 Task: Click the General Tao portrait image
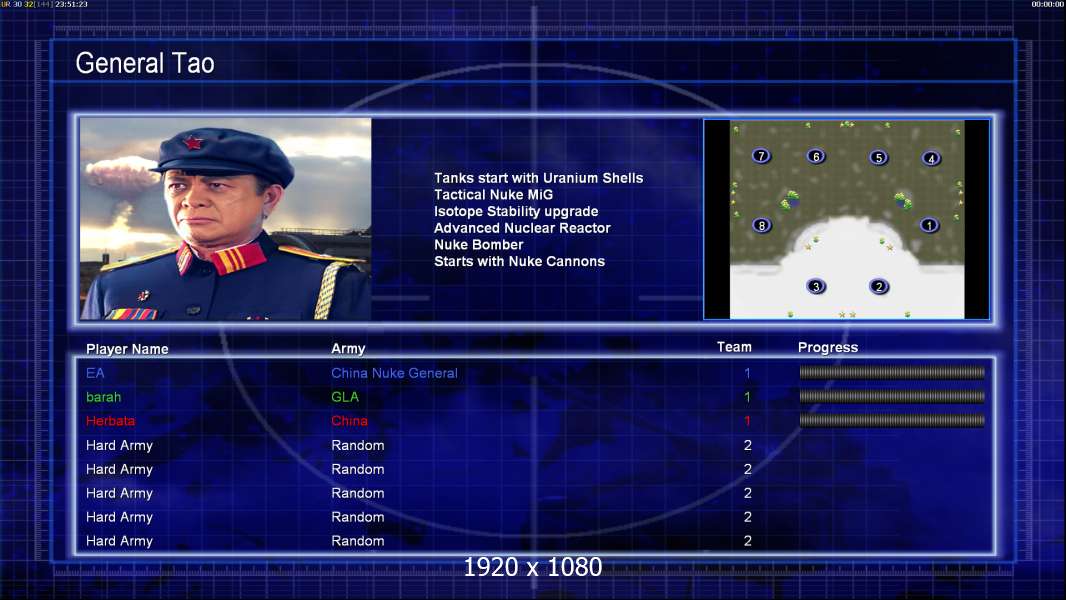click(x=226, y=219)
